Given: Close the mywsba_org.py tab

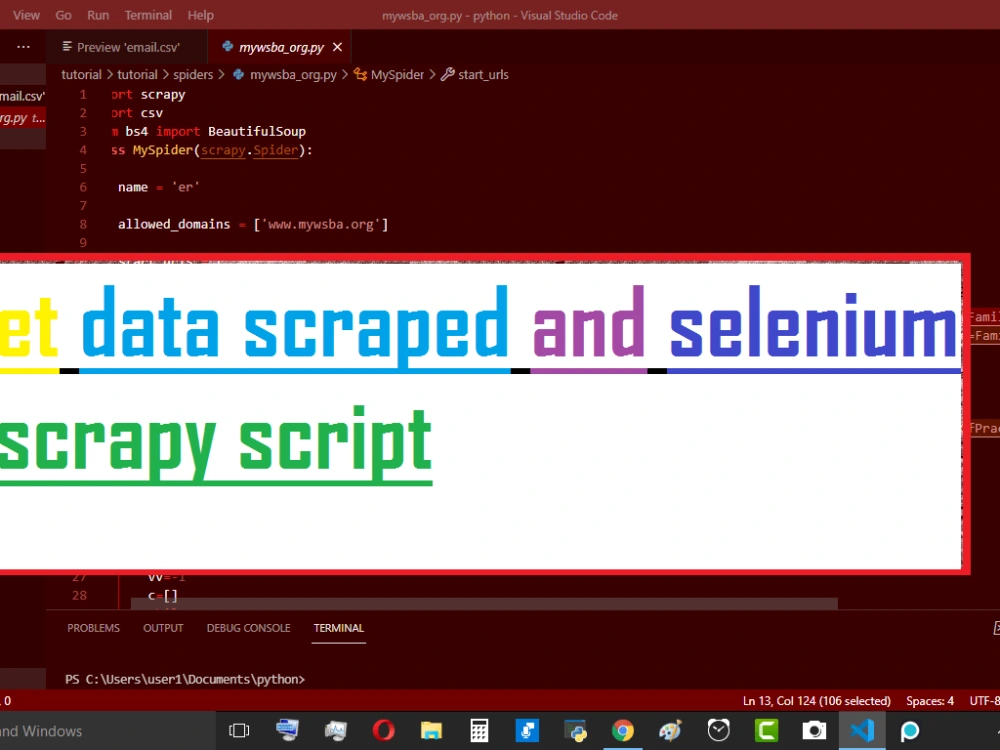Looking at the screenshot, I should 337,47.
